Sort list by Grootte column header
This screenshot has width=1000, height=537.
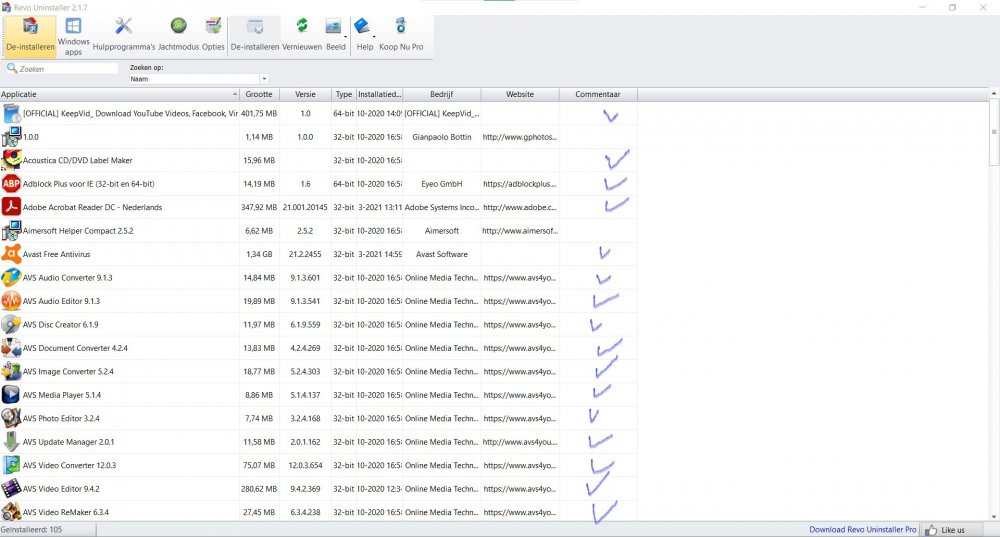click(x=260, y=94)
